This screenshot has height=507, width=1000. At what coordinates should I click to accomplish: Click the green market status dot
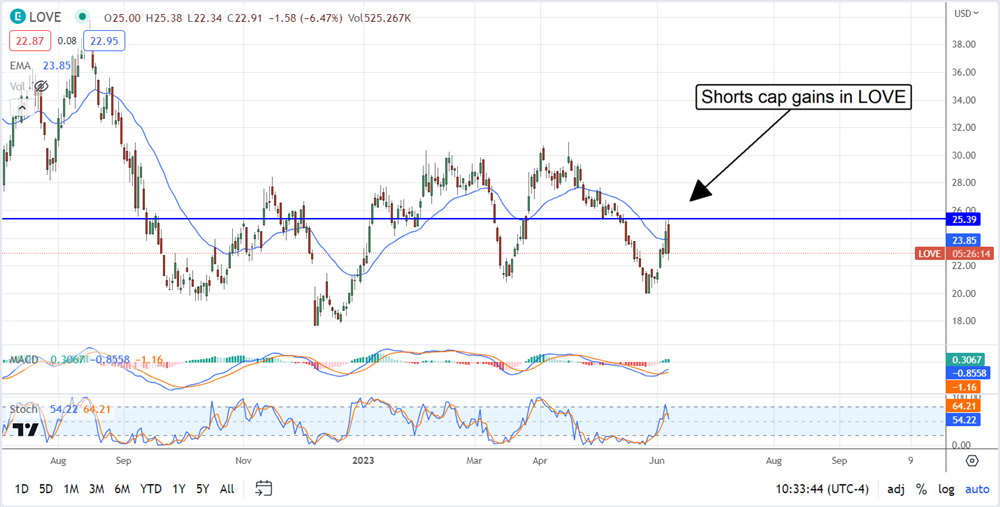82,17
